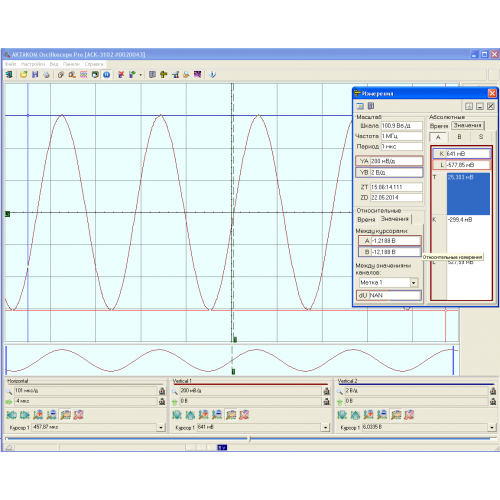
Task: Click the red crossed-out cursor icon in Horizontal panel
Action: (x=78, y=415)
